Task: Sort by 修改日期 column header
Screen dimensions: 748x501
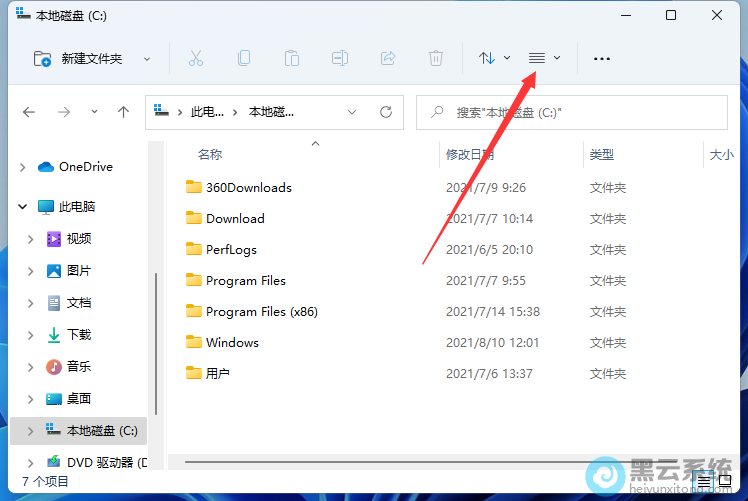Action: coord(470,155)
